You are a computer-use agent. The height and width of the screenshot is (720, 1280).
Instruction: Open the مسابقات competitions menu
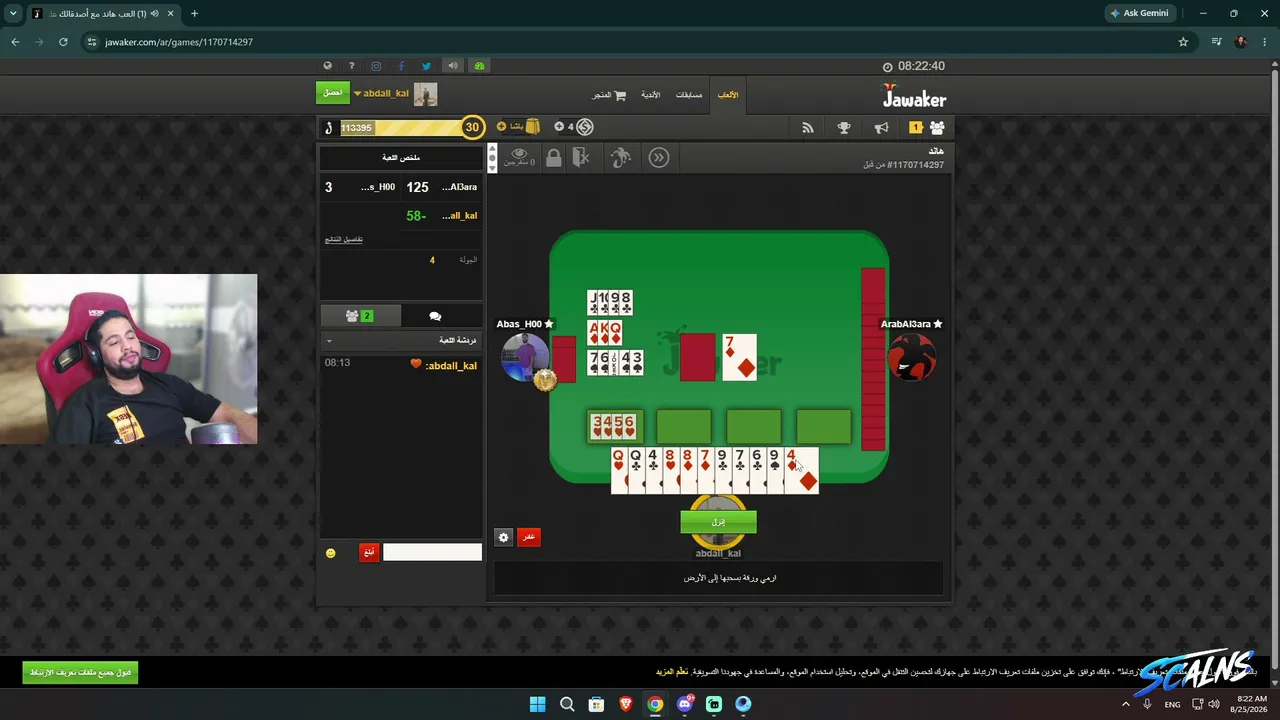click(x=689, y=95)
